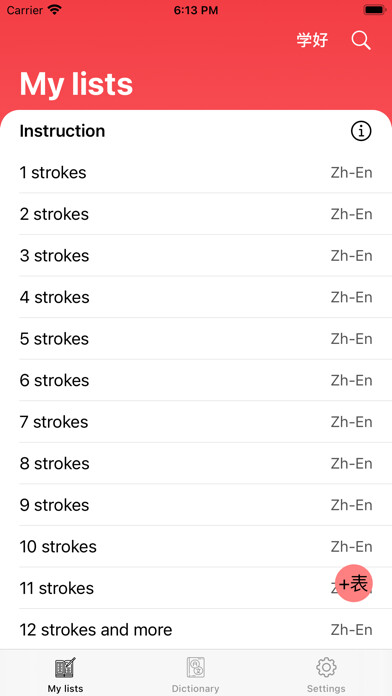Screen dimensions: 392x696
Task: Select the 10 strokes list row
Action: [196, 546]
